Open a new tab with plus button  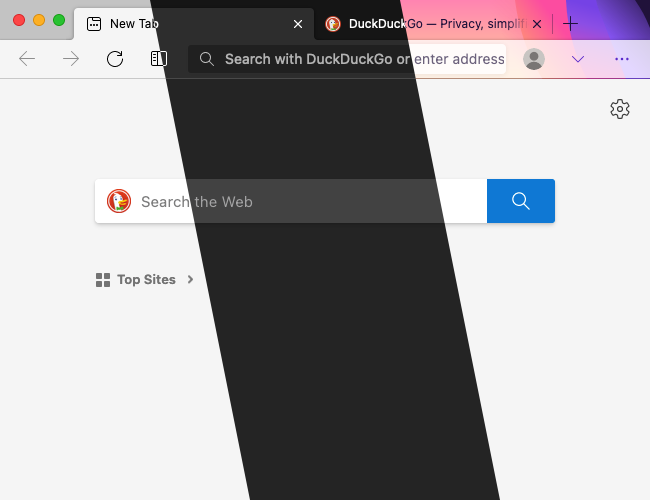tap(570, 24)
